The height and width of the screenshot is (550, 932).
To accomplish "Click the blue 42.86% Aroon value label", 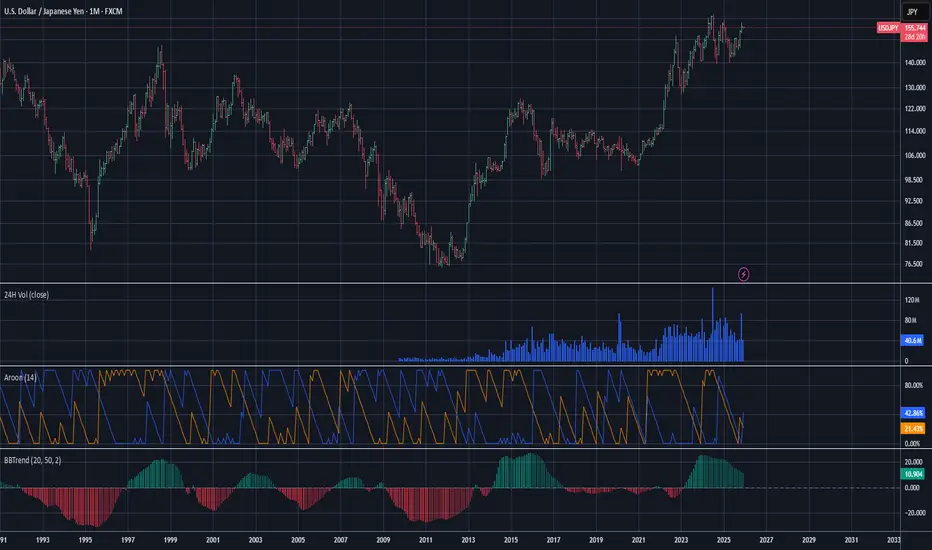I will click(913, 413).
